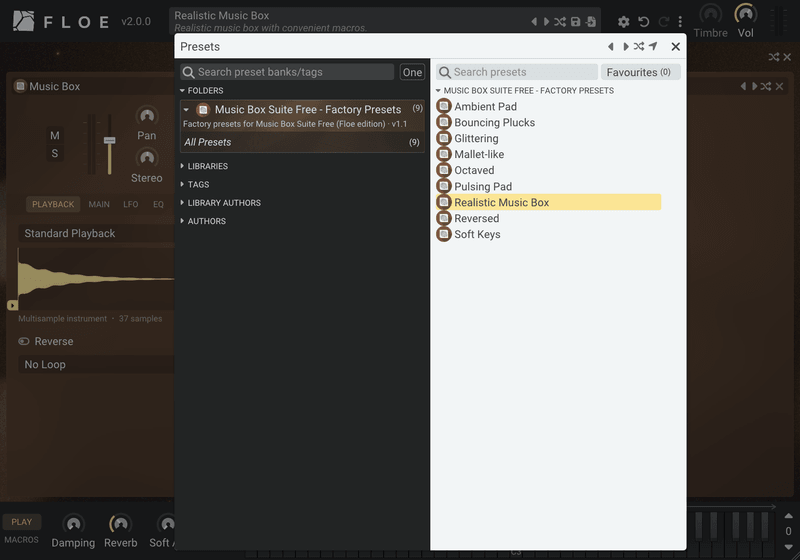This screenshot has height=560, width=800.
Task: Collapse the FOLDERS section
Action: tap(202, 90)
